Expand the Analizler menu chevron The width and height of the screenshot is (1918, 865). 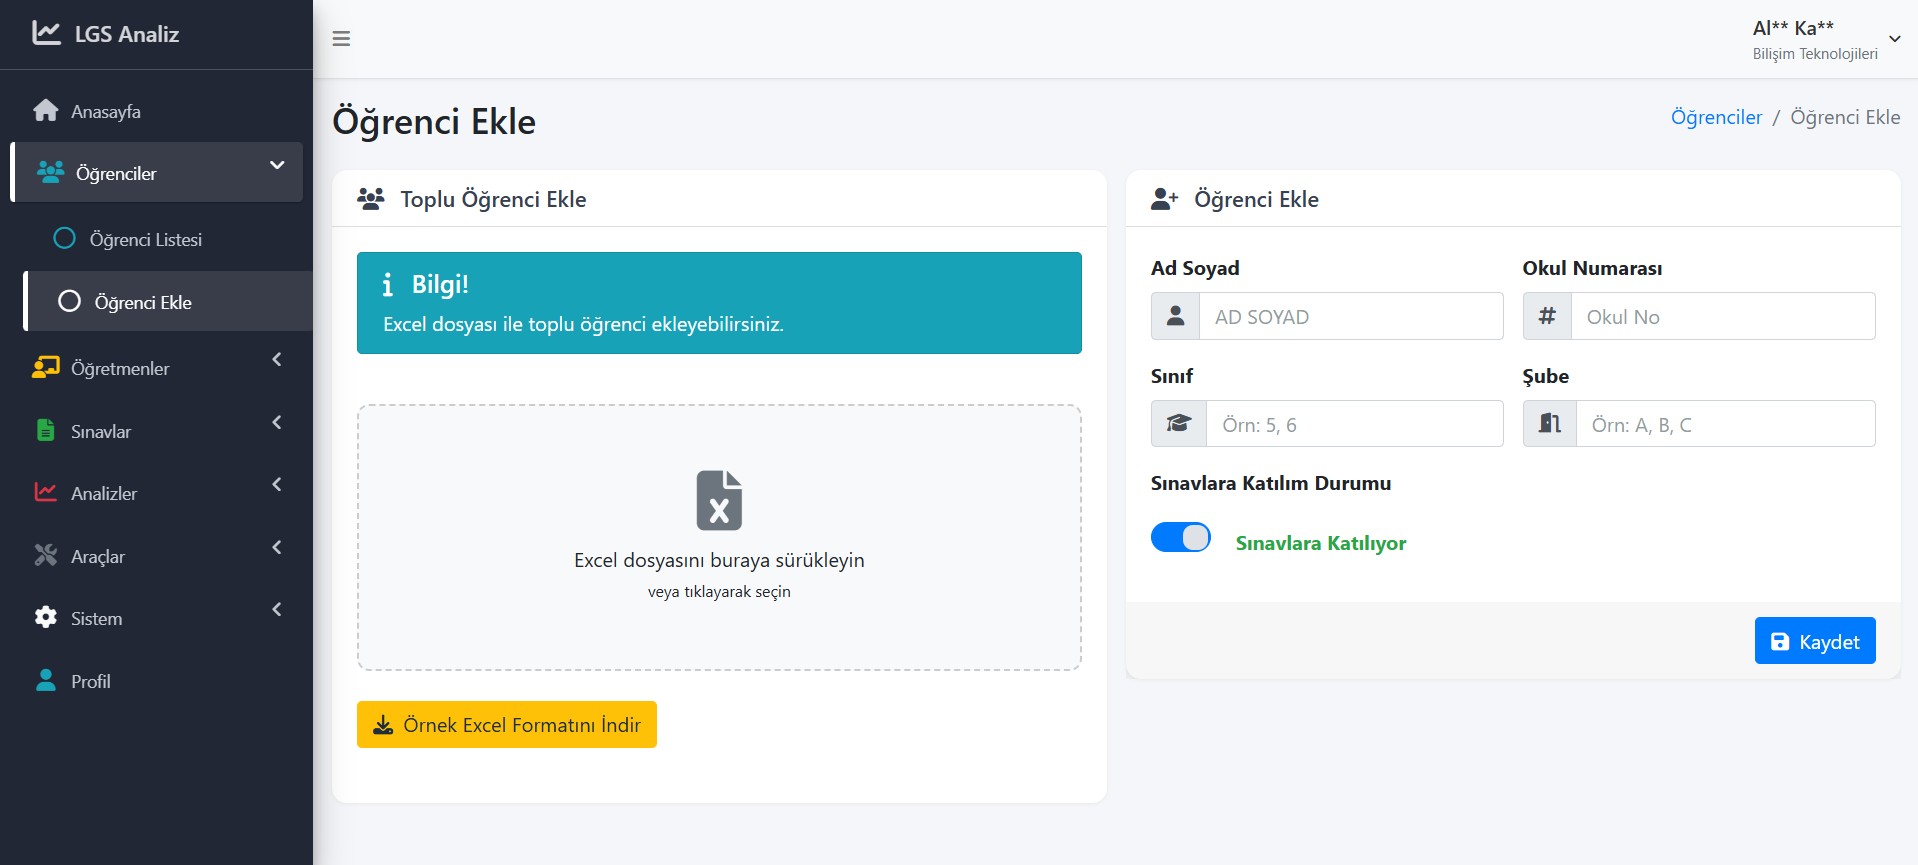tap(277, 485)
